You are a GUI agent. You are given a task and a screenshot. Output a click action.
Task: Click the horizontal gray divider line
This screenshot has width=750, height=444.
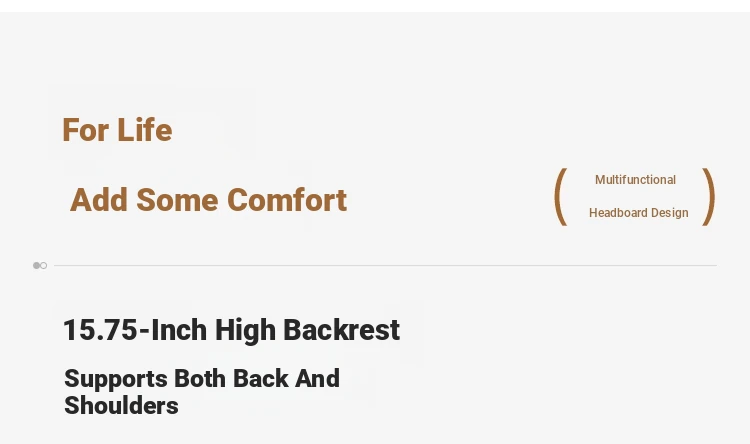click(385, 266)
